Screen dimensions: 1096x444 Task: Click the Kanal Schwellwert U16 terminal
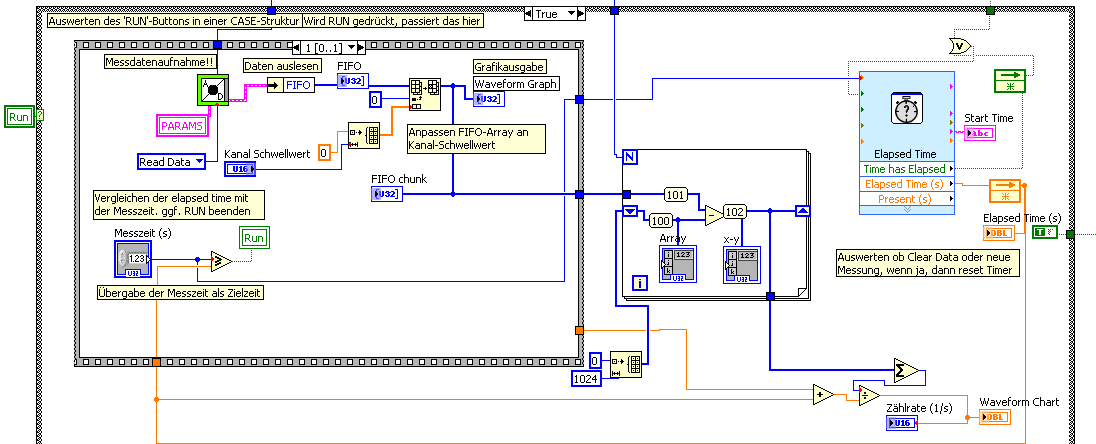240,169
